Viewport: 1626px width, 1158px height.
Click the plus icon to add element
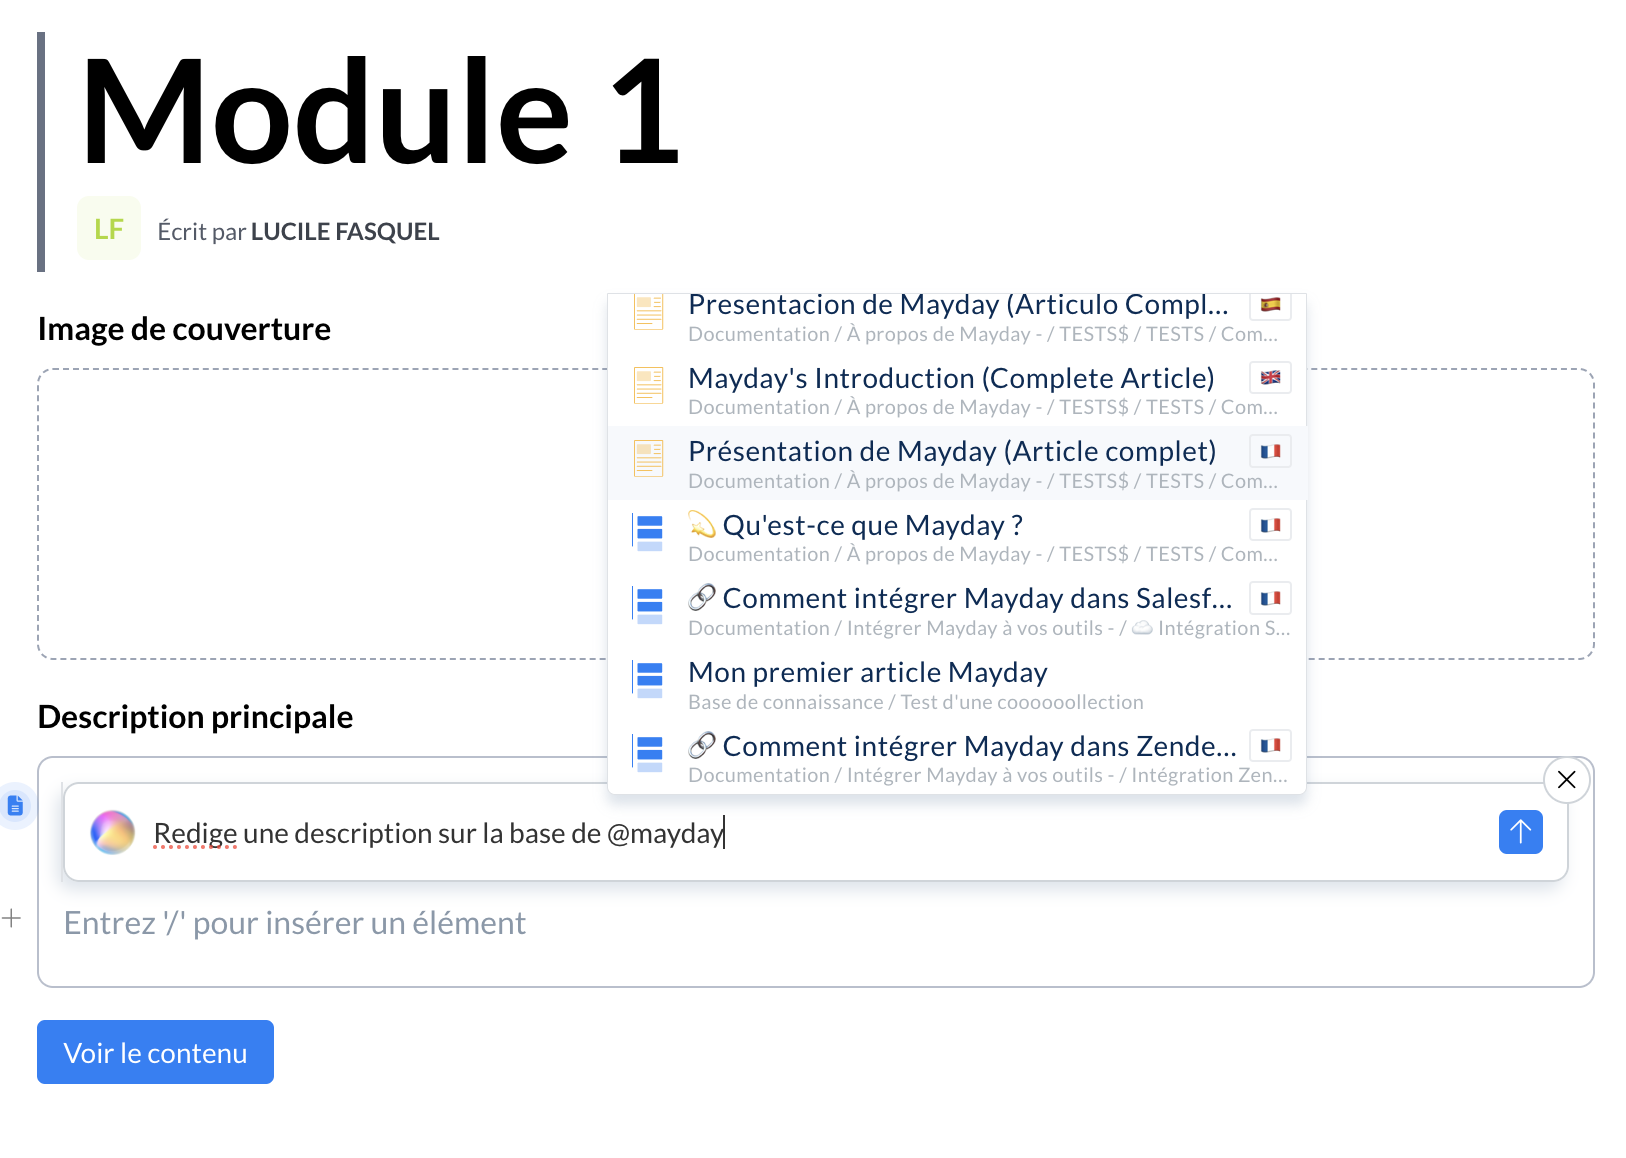12,918
